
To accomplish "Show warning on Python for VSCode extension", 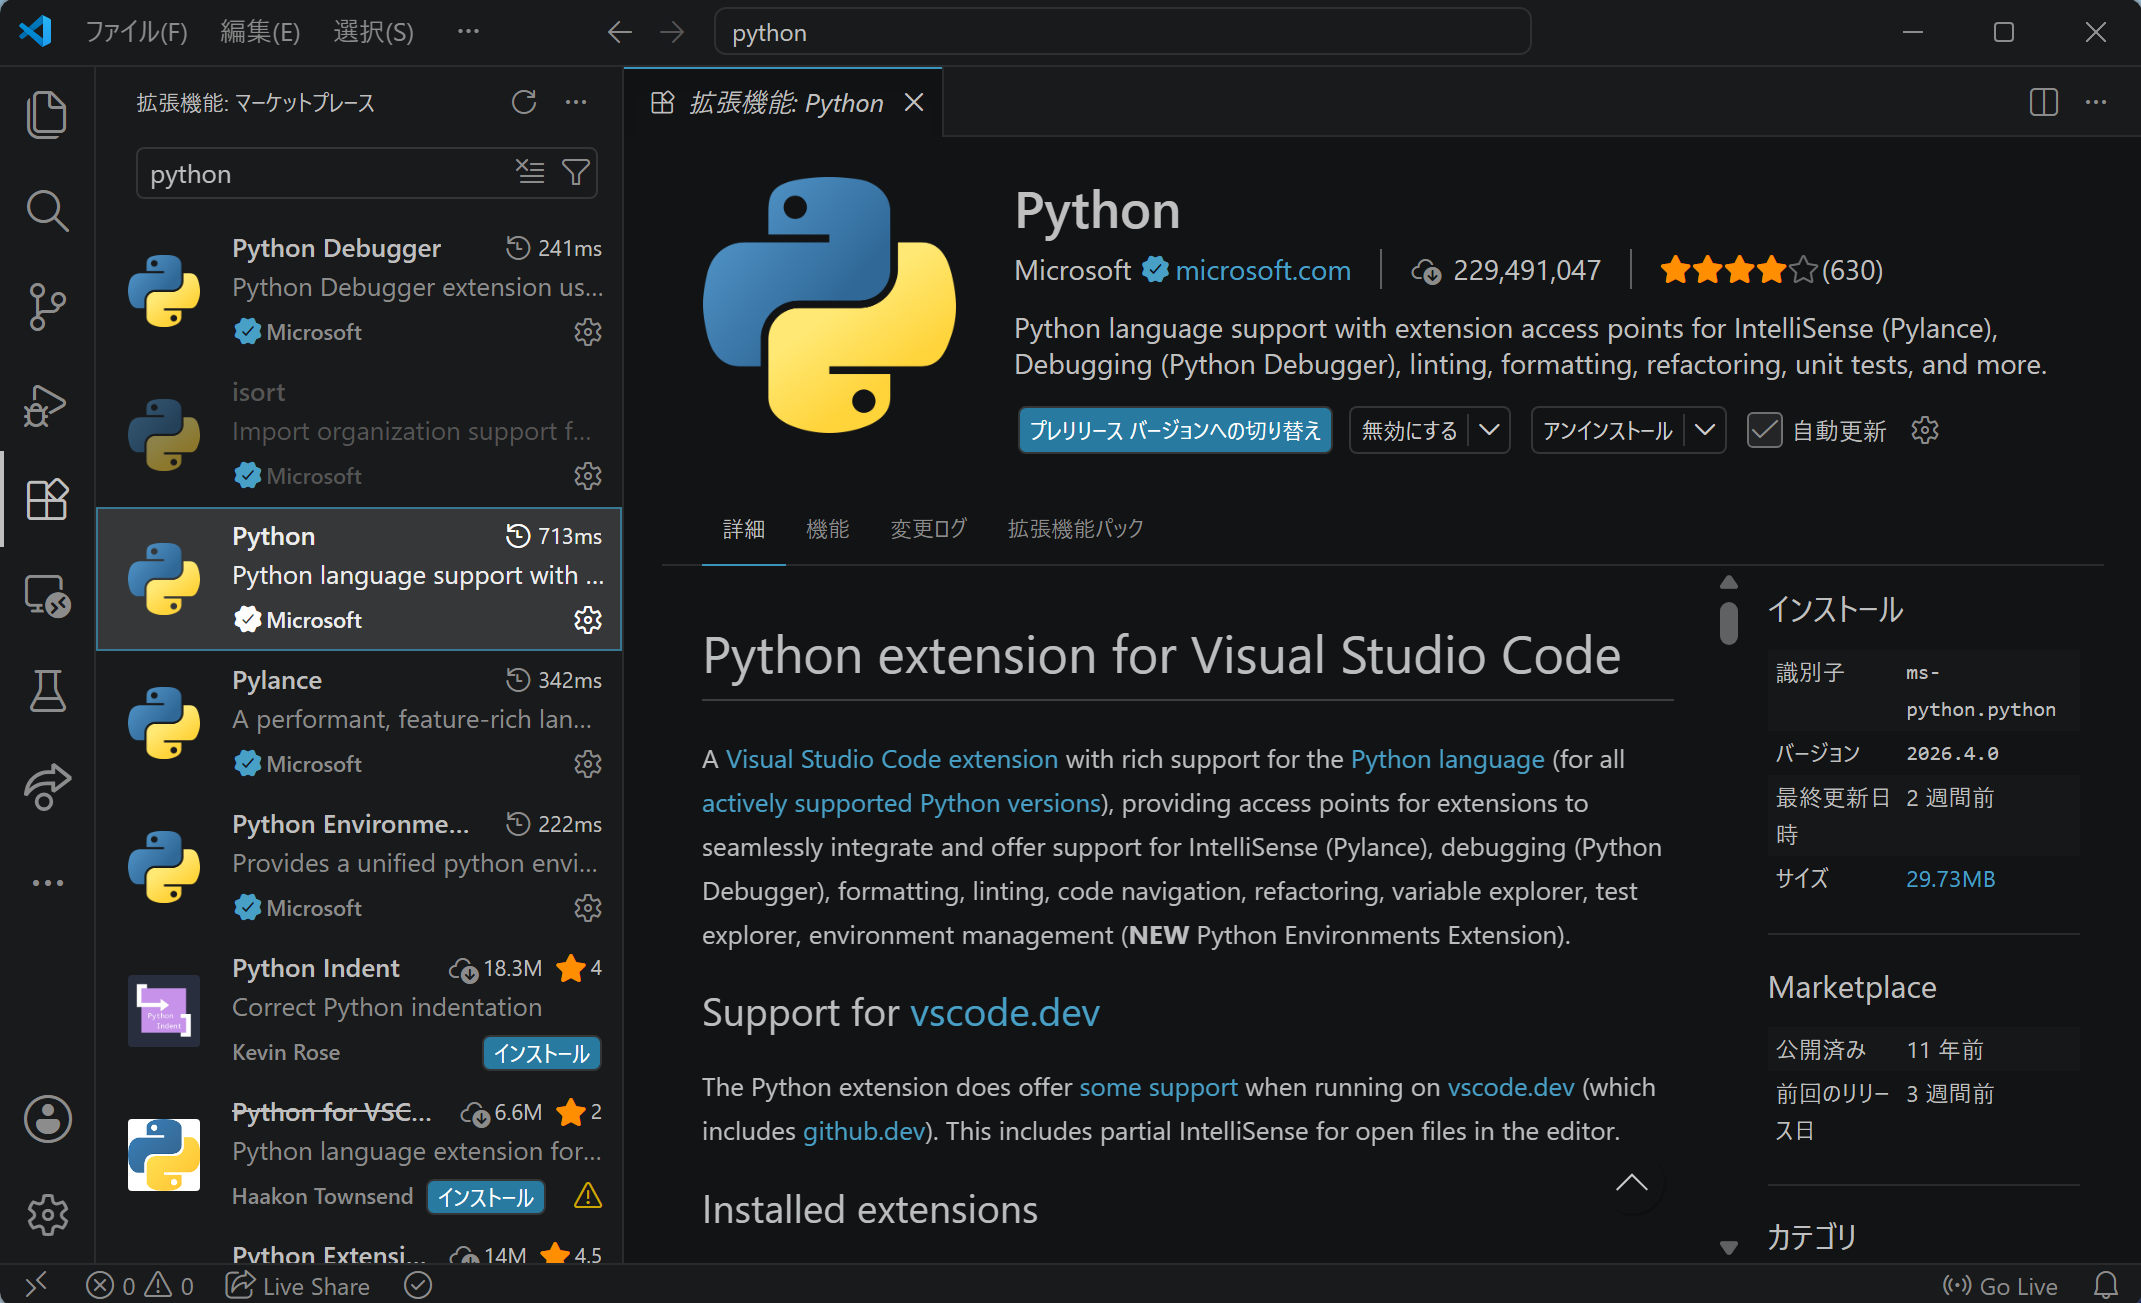I will (588, 1196).
